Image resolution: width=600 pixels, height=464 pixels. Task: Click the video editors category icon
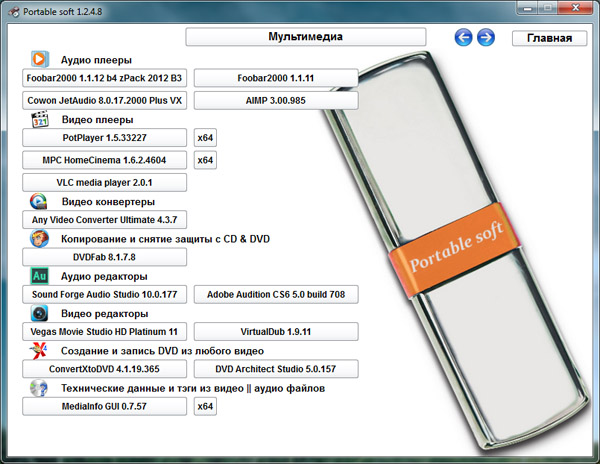point(40,313)
